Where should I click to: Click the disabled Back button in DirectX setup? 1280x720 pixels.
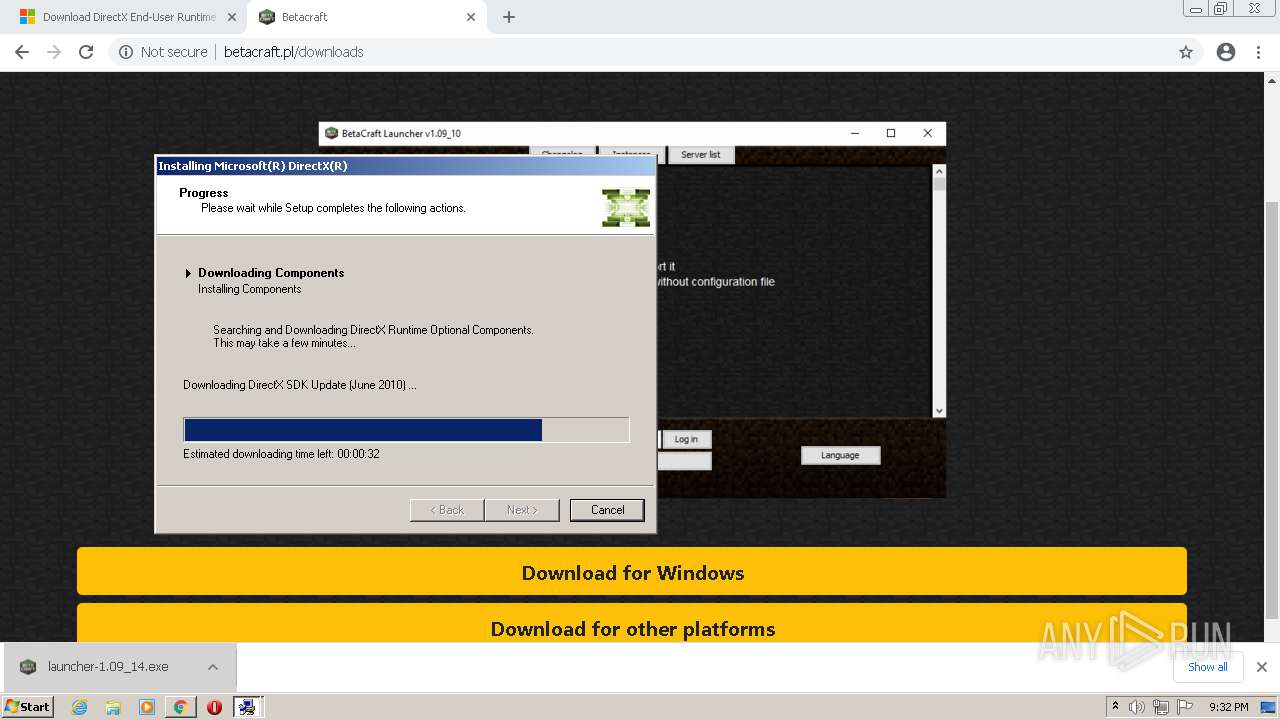(x=447, y=510)
